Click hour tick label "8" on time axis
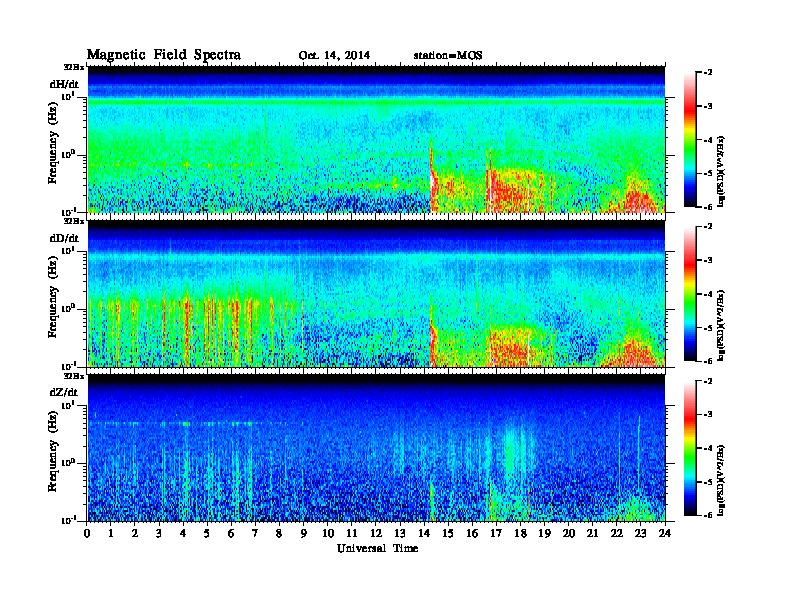 279,534
